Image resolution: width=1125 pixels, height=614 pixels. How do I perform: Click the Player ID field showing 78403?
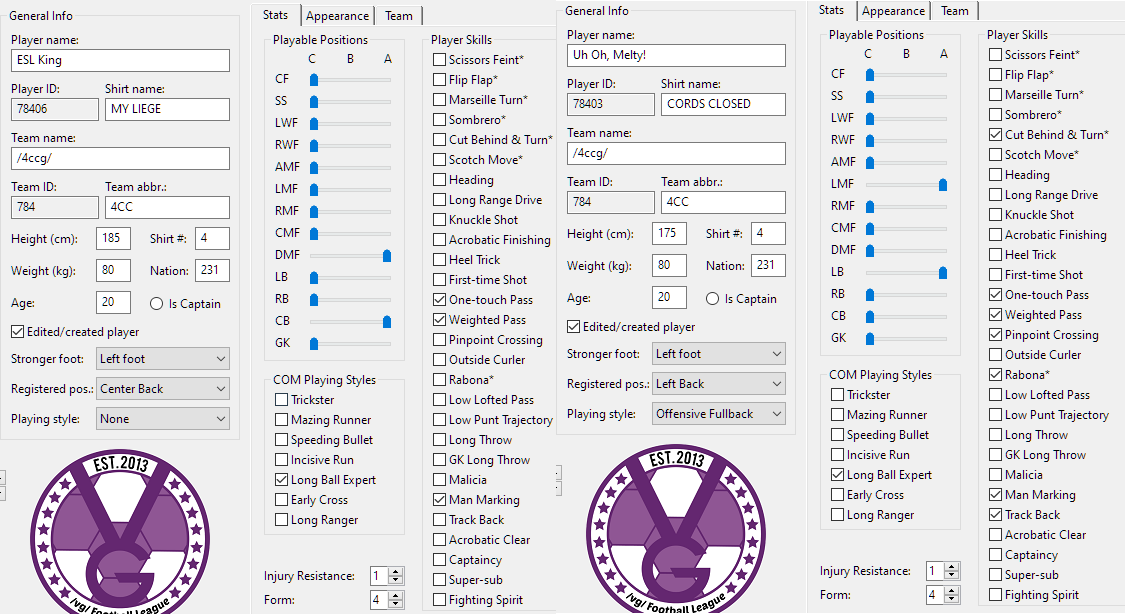[x=611, y=104]
